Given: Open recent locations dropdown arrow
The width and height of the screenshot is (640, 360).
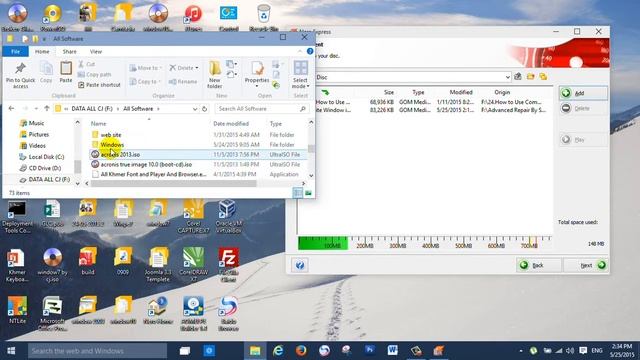Looking at the screenshot, I should point(36,109).
